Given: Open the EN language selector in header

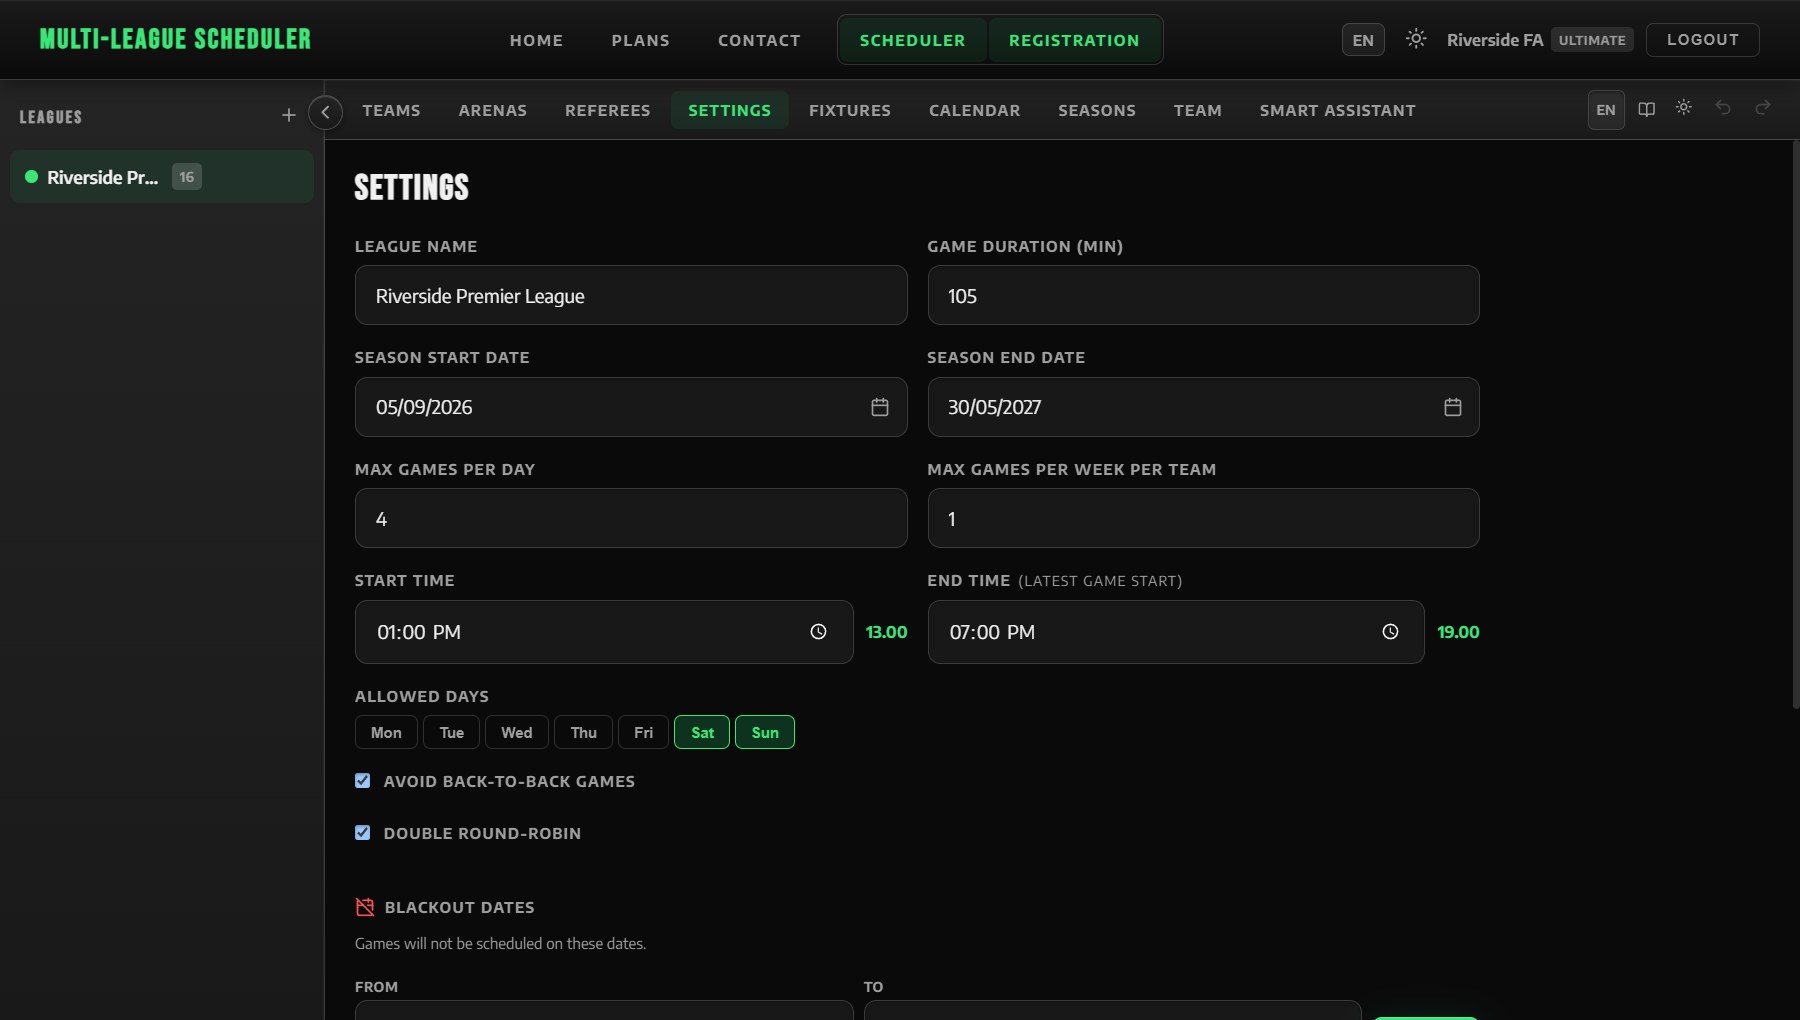Looking at the screenshot, I should (1363, 40).
